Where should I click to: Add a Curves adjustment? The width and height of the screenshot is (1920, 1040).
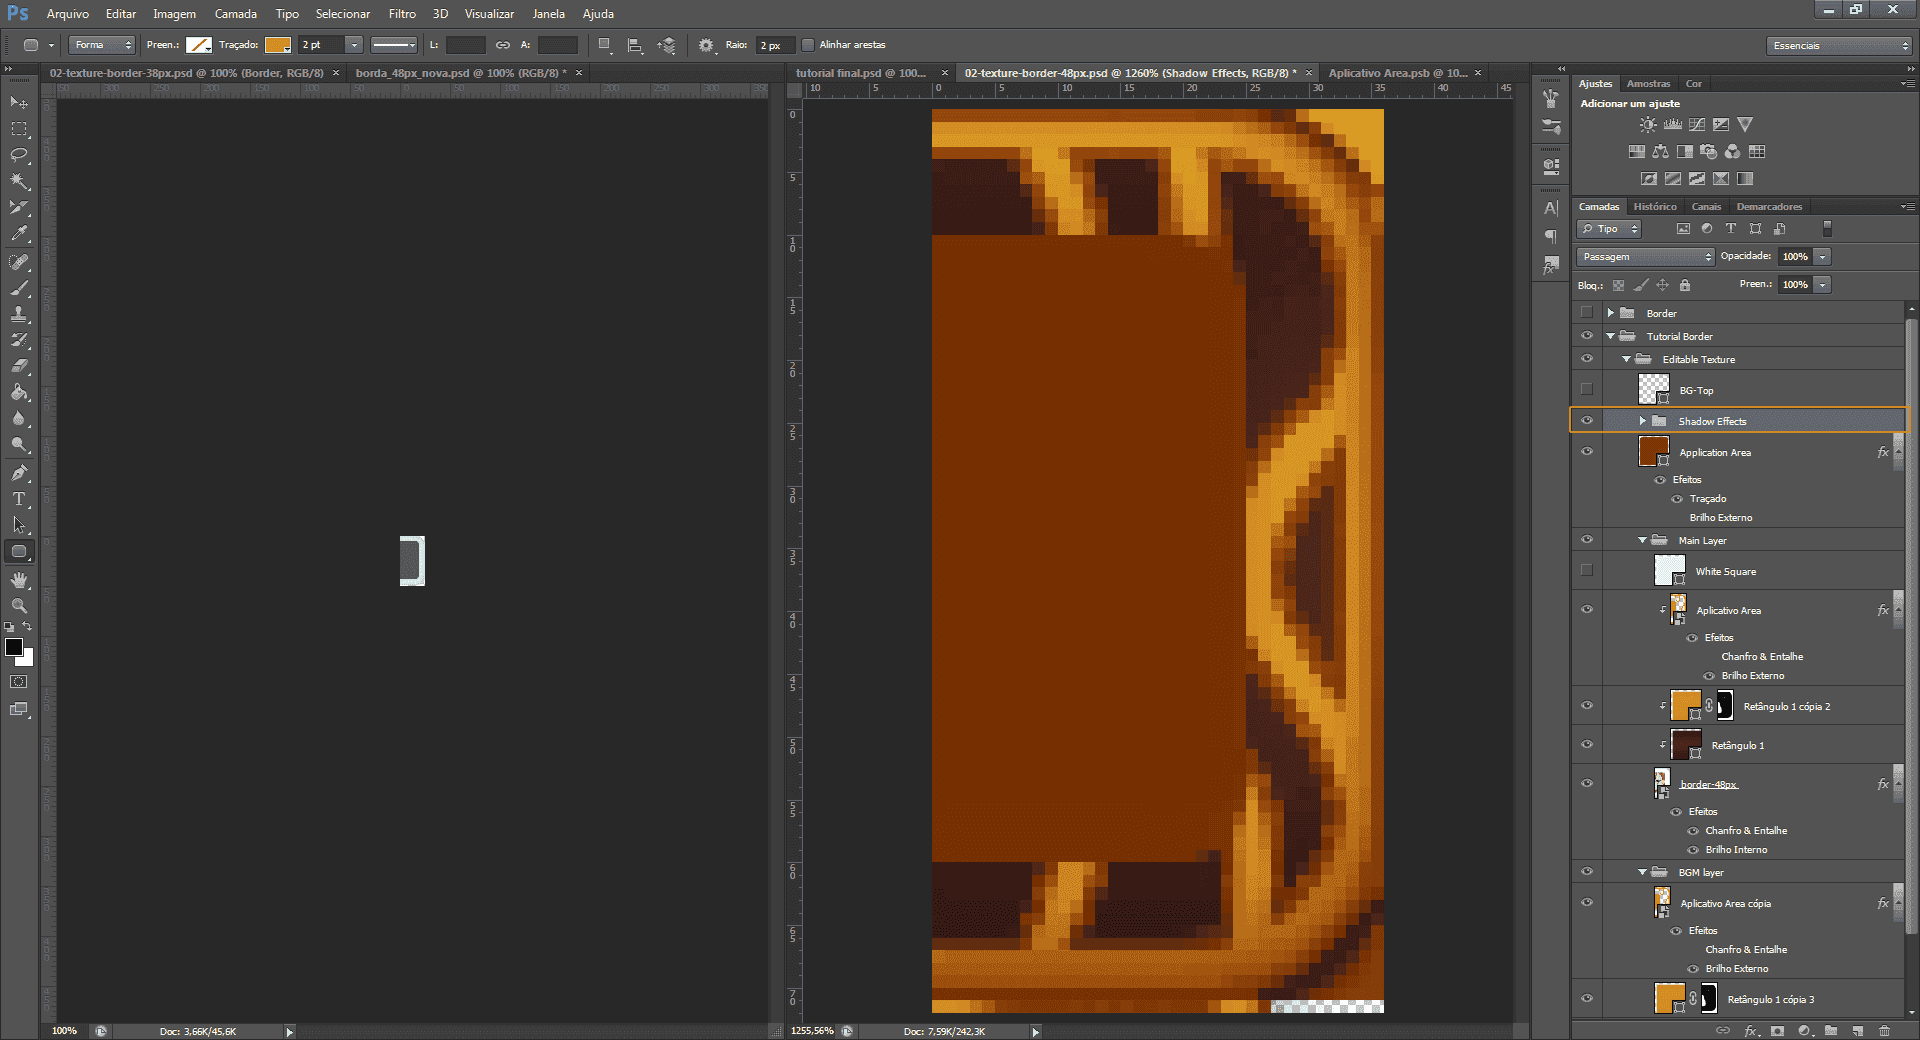pos(1697,125)
